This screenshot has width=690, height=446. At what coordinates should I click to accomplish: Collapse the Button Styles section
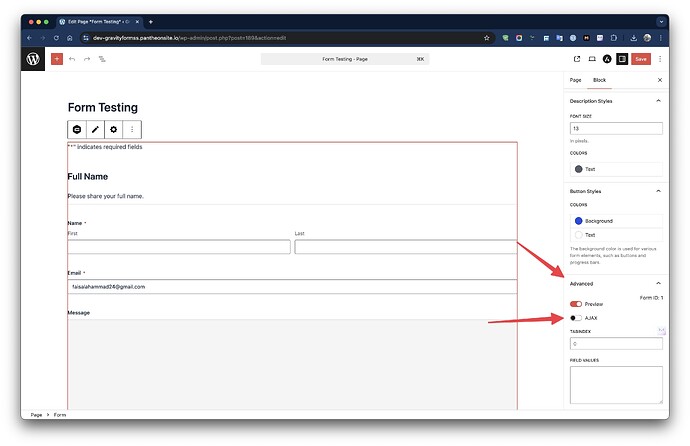(x=658, y=191)
